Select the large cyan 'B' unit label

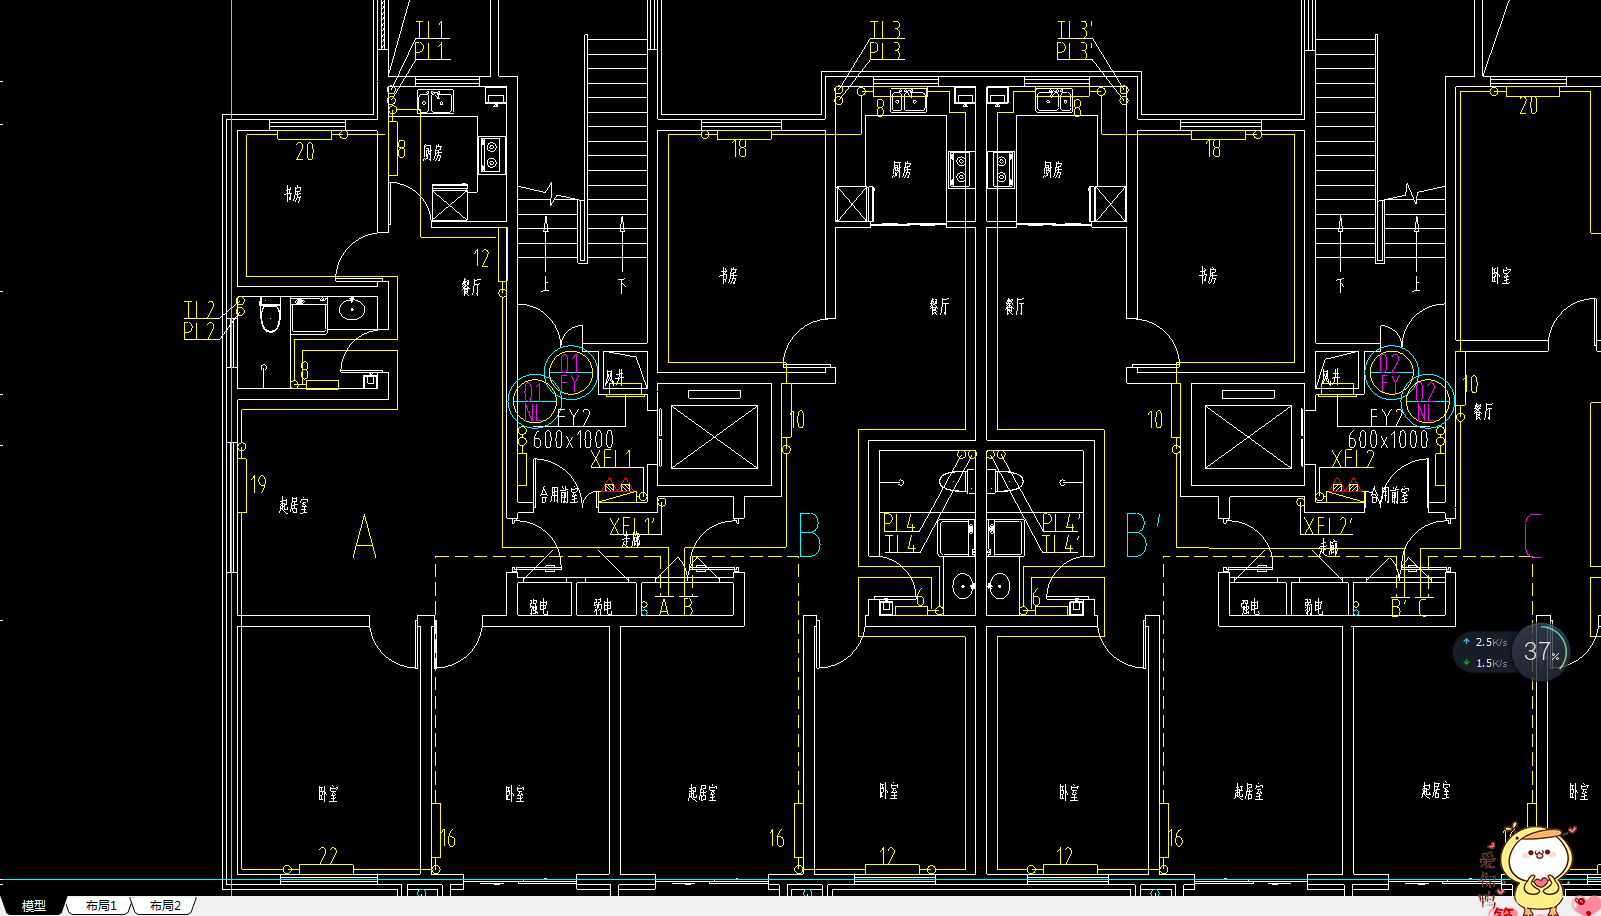(810, 535)
